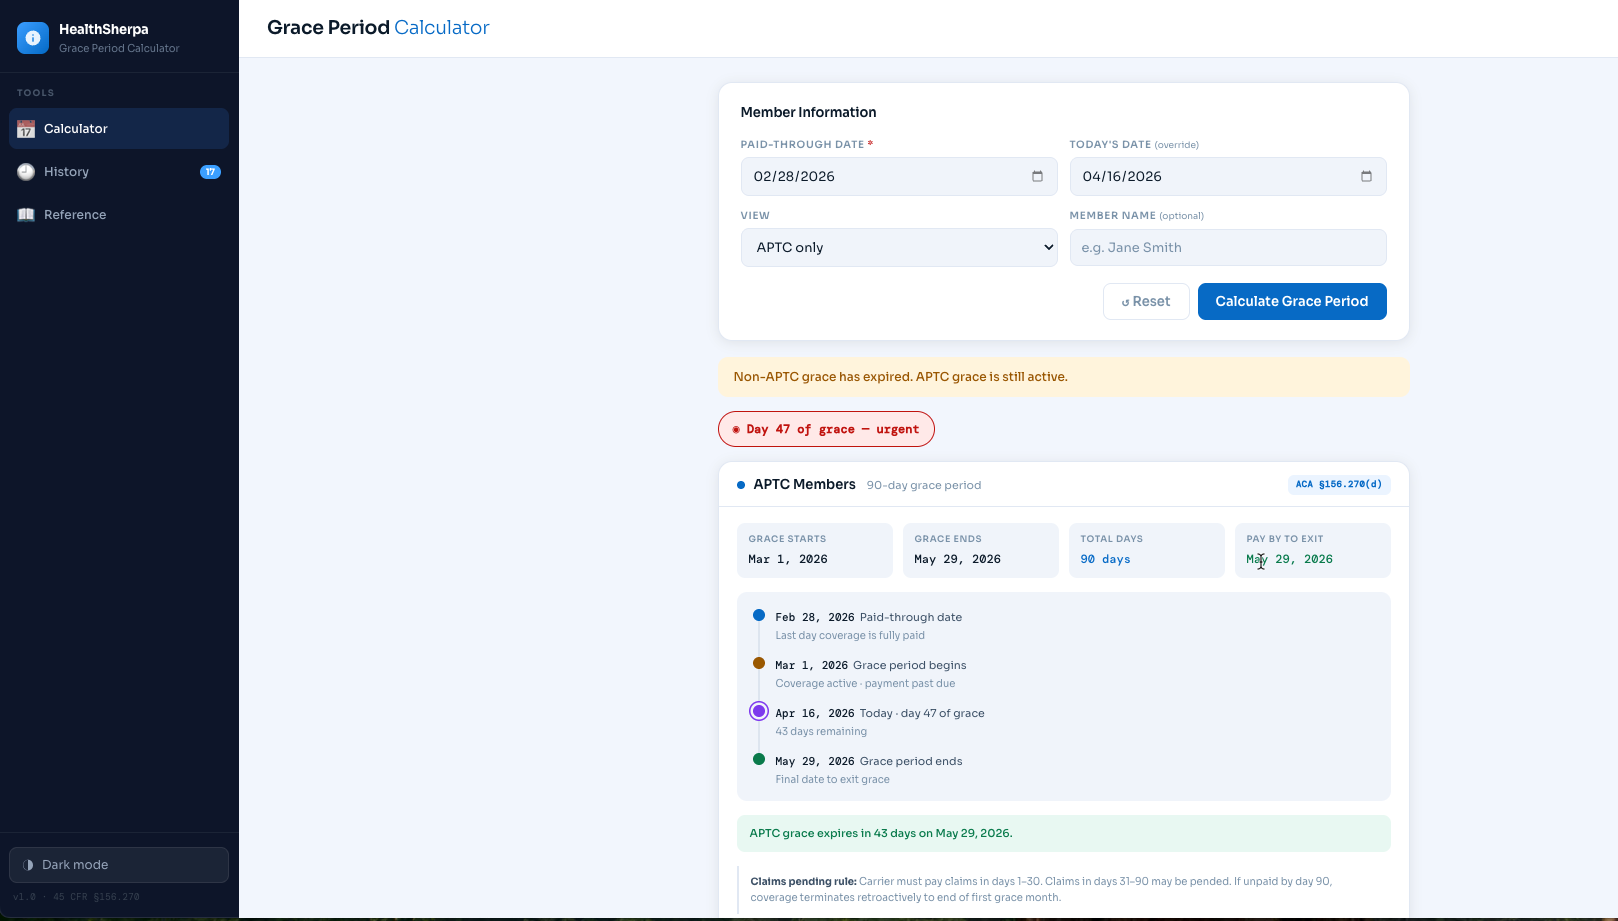Click the book icon beside Reference

coord(26,215)
